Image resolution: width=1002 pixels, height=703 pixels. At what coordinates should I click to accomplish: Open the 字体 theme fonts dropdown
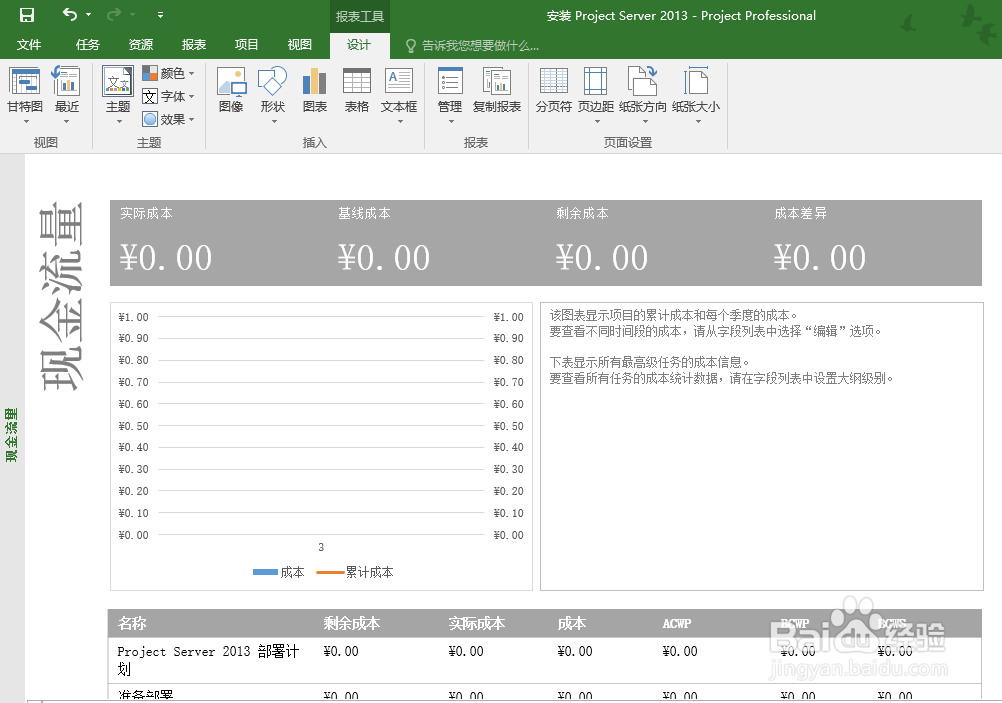168,97
